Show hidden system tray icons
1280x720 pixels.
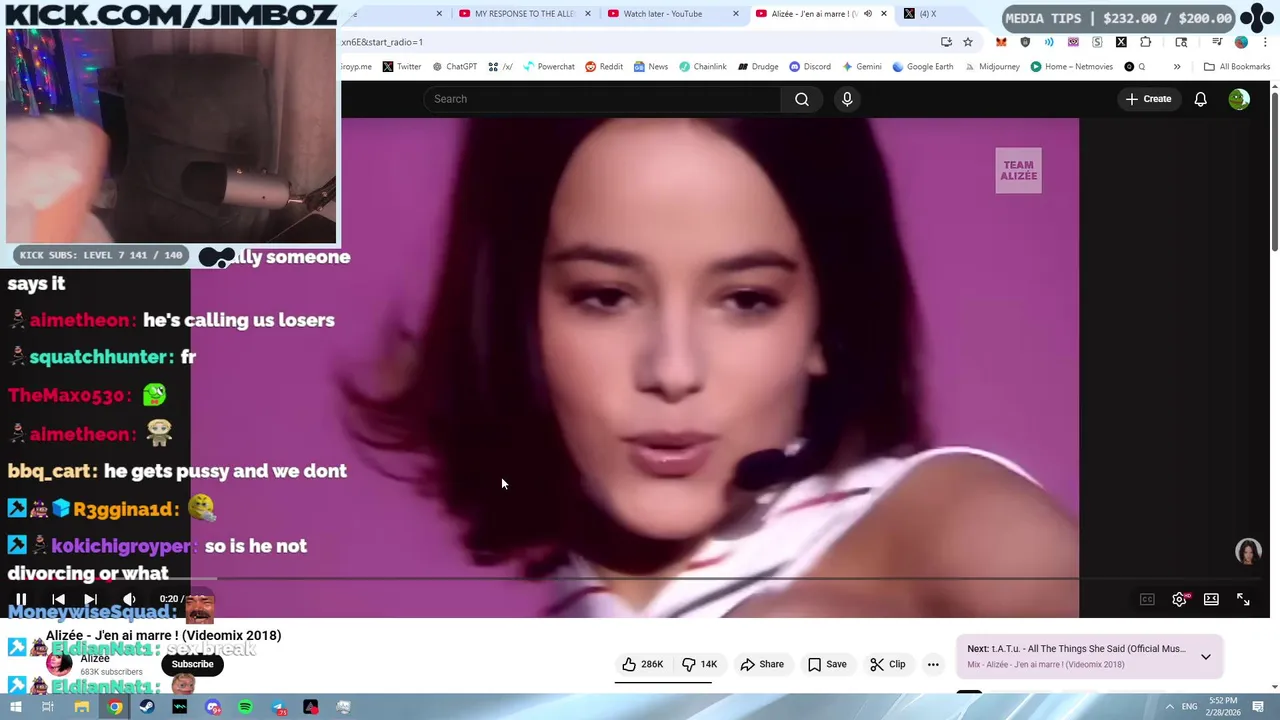1170,707
